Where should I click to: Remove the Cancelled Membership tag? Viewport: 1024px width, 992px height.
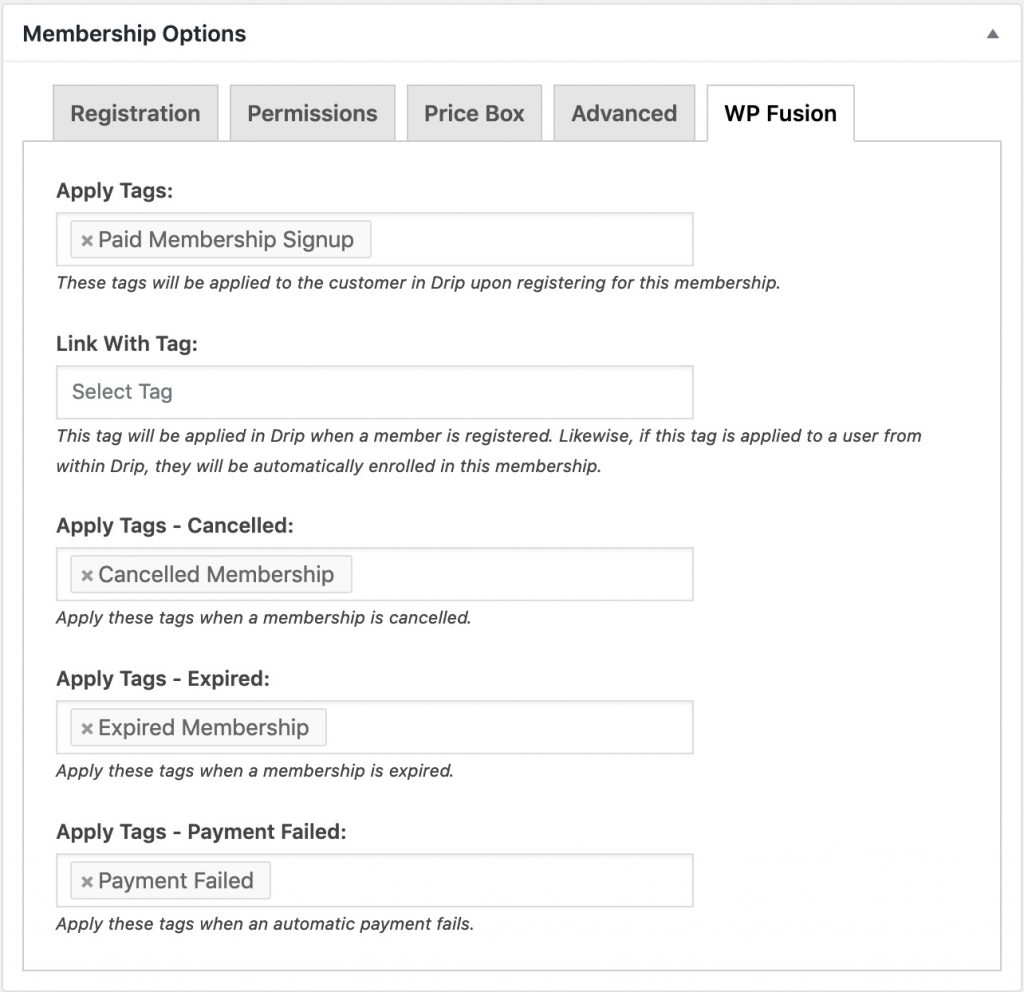point(86,575)
